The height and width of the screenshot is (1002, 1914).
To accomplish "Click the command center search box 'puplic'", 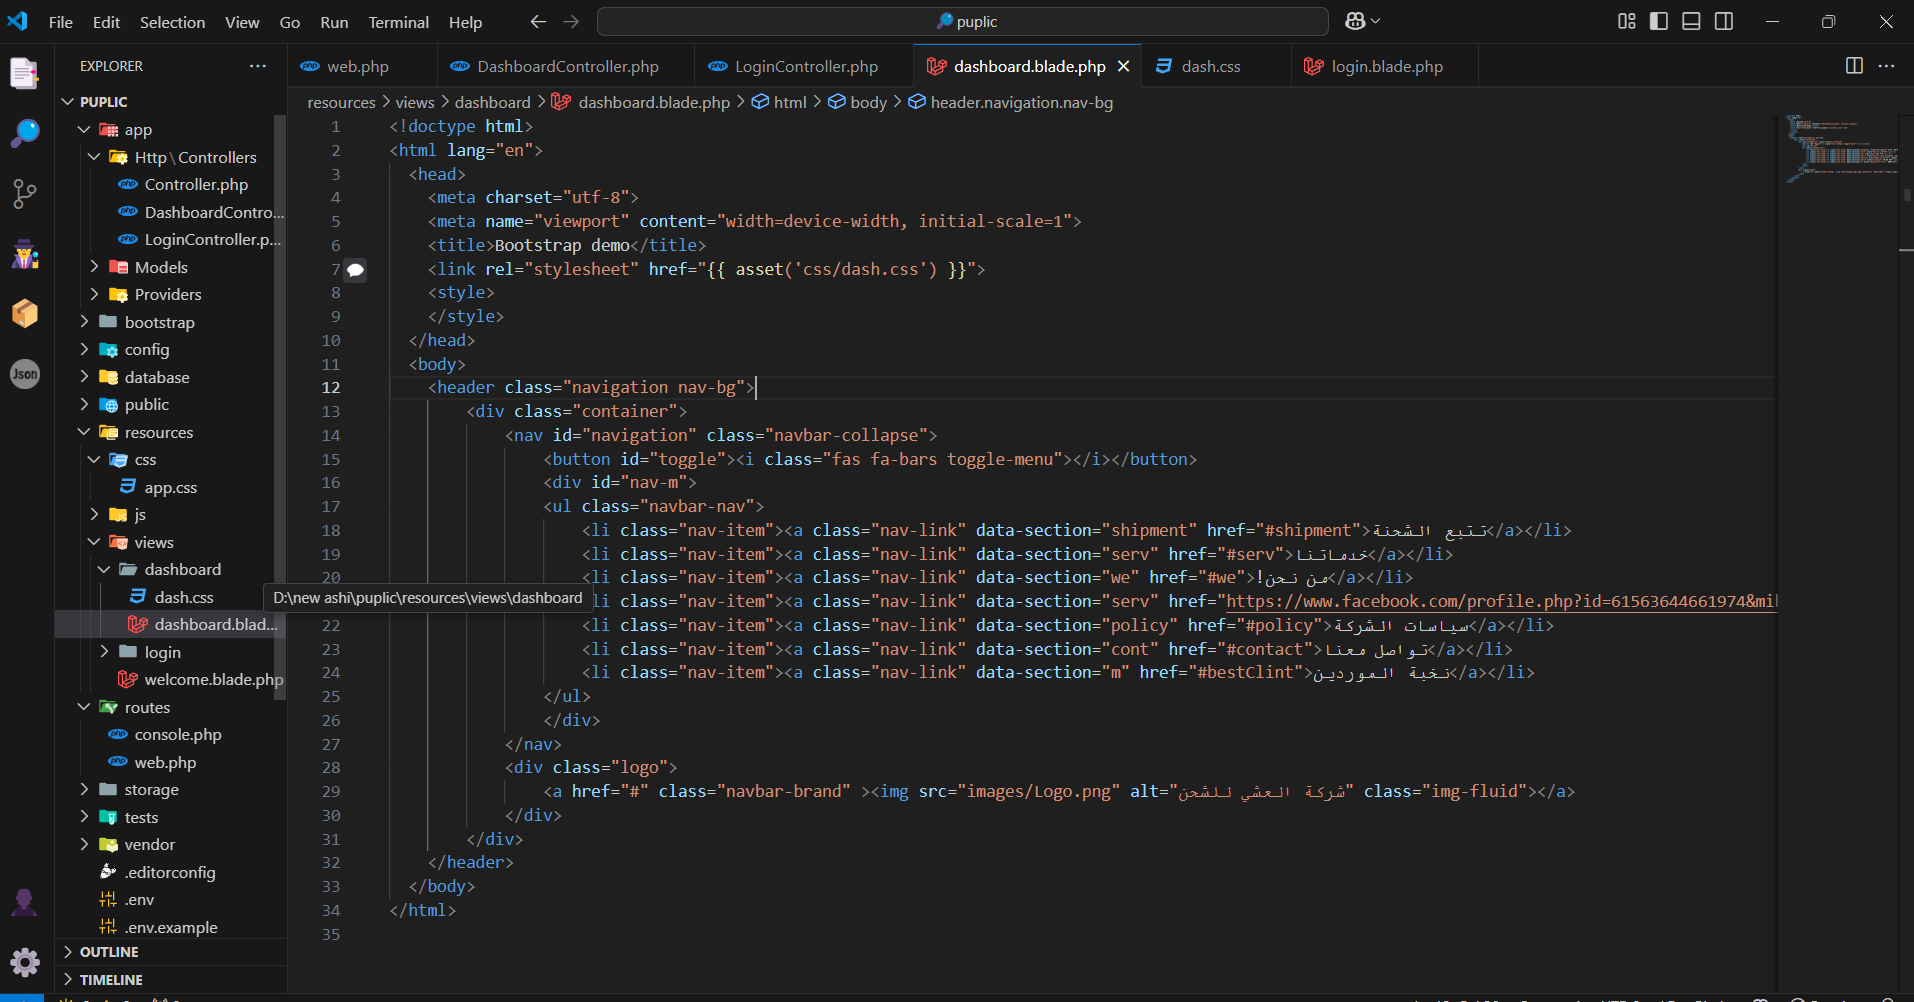I will [963, 21].
